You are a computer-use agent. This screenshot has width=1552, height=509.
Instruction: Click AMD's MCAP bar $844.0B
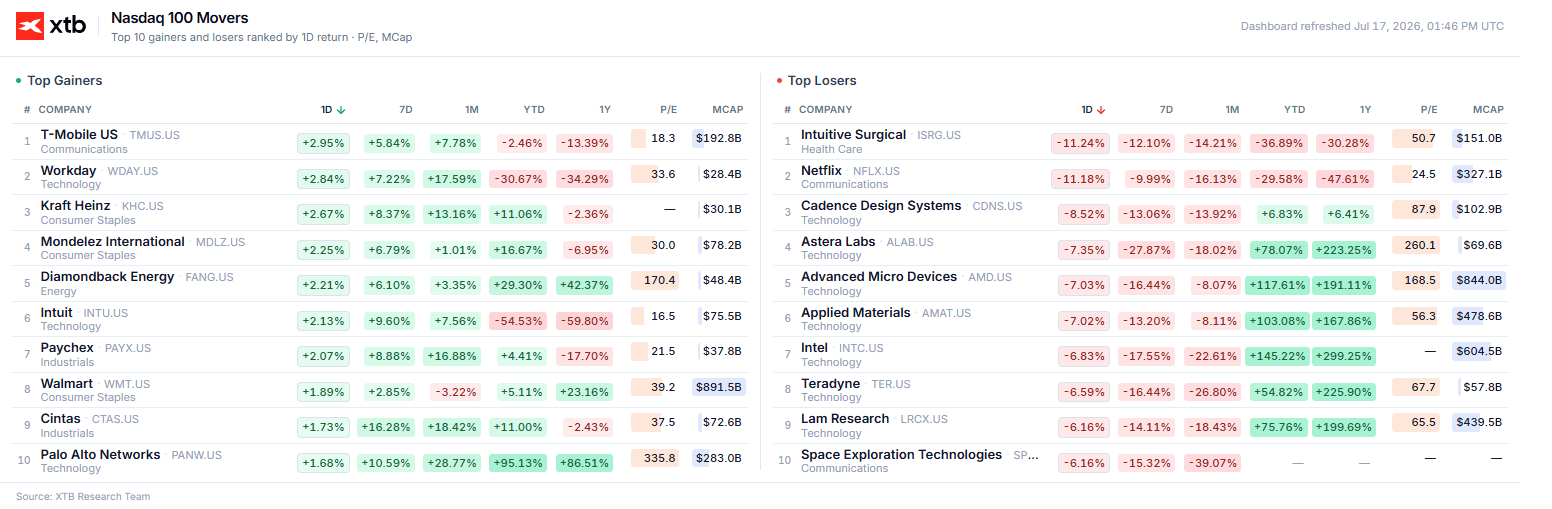coord(1479,280)
